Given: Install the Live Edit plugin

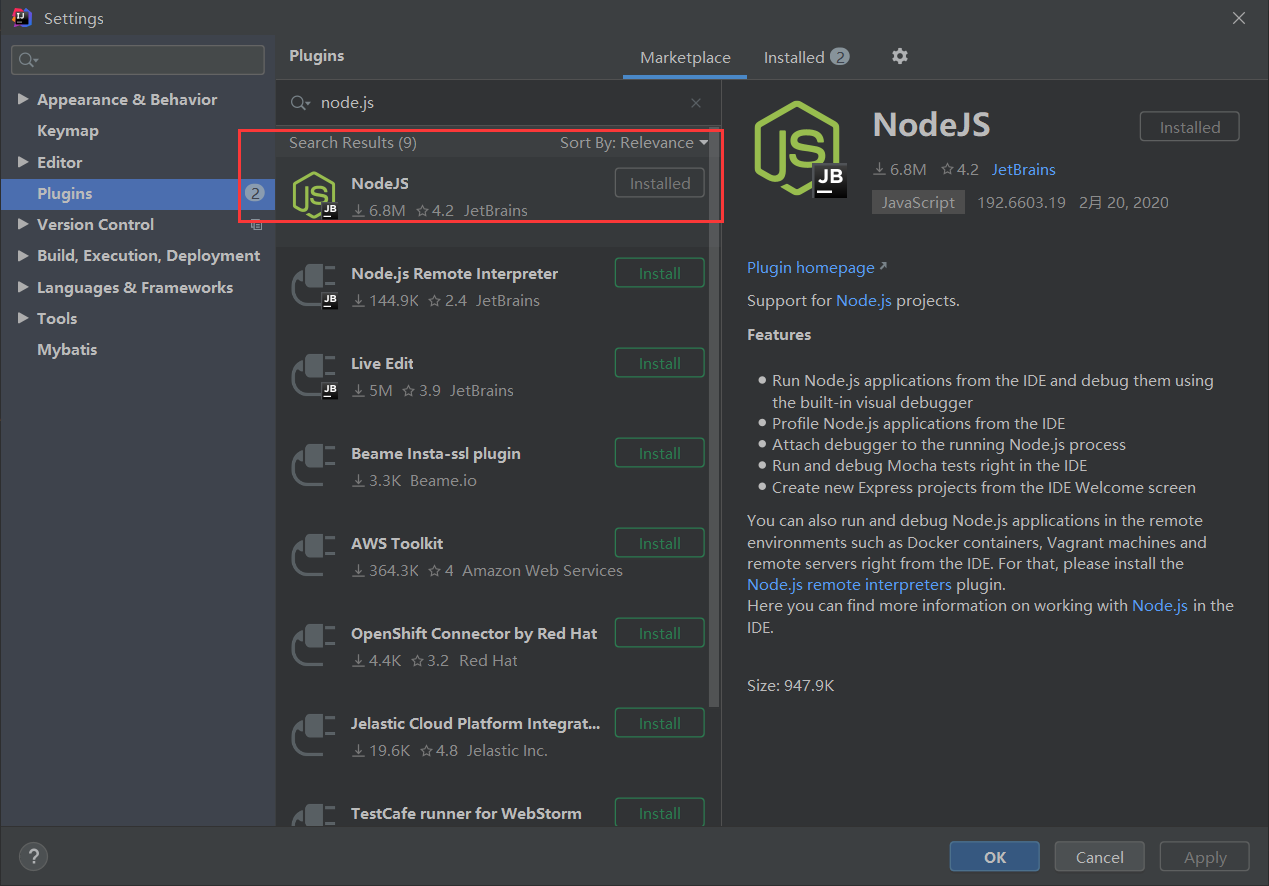Looking at the screenshot, I should (659, 363).
